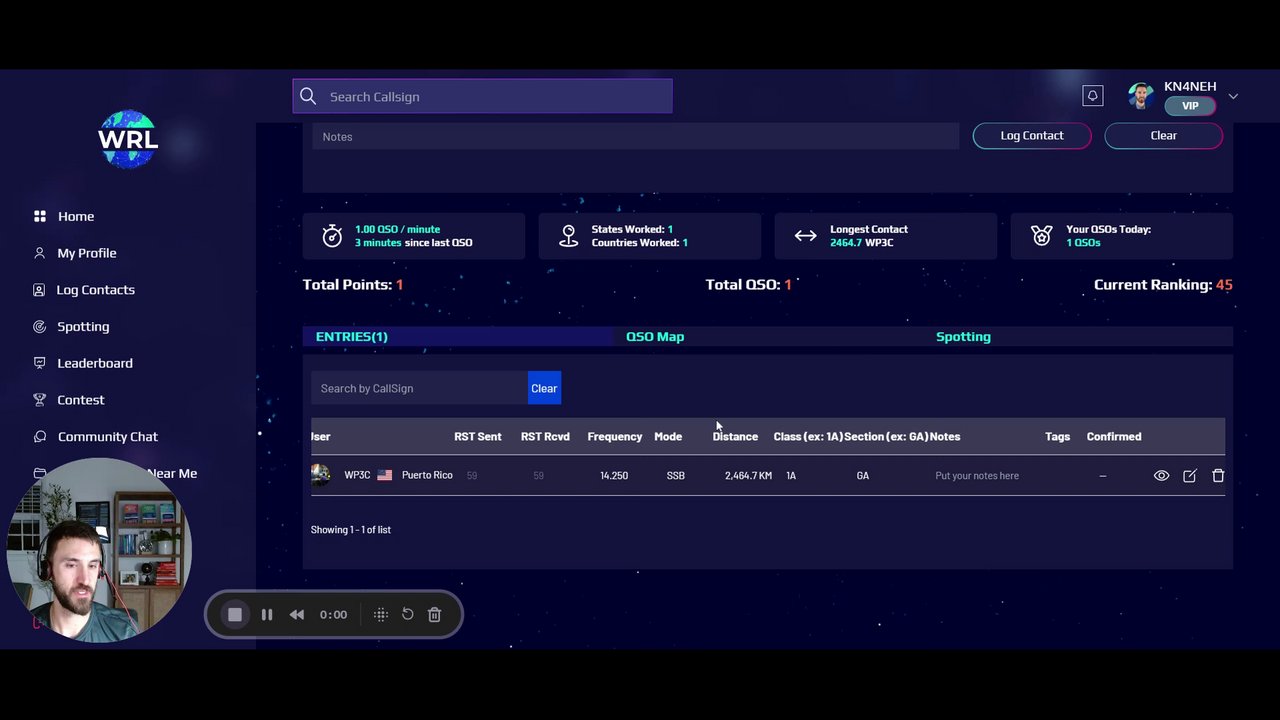The height and width of the screenshot is (720, 1280).
Task: Click the WP3C callsign entry
Action: click(x=357, y=475)
